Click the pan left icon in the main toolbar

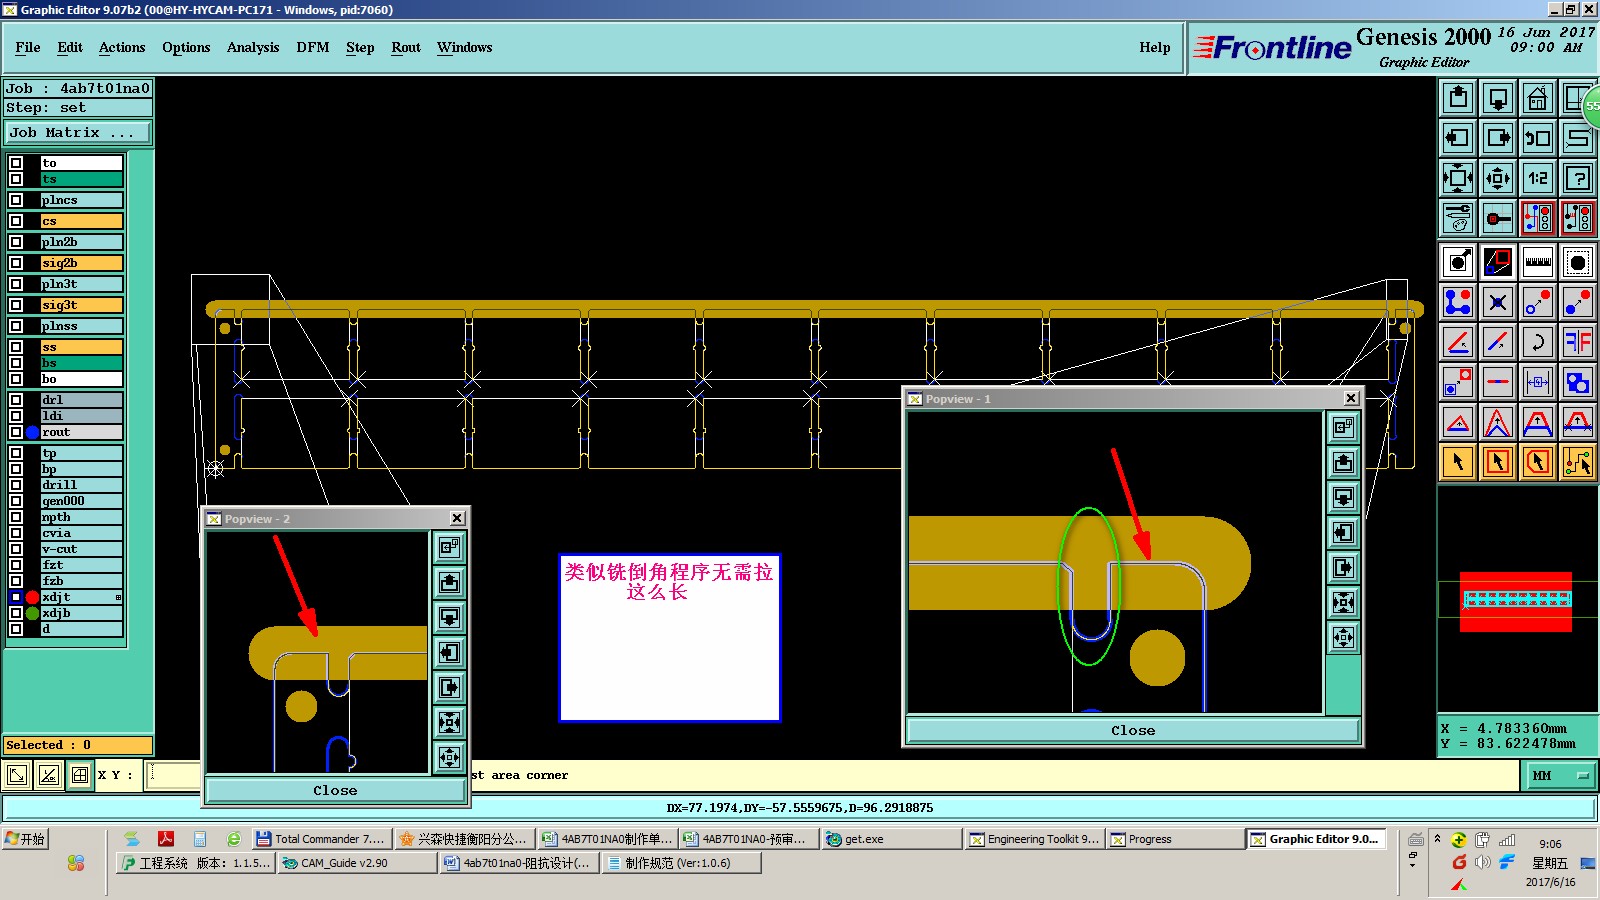click(x=1458, y=138)
